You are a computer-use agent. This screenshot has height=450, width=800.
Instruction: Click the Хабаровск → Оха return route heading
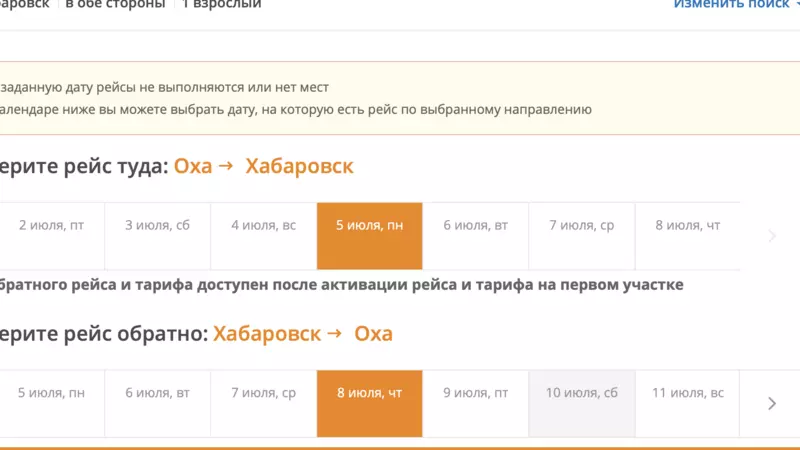pos(302,333)
